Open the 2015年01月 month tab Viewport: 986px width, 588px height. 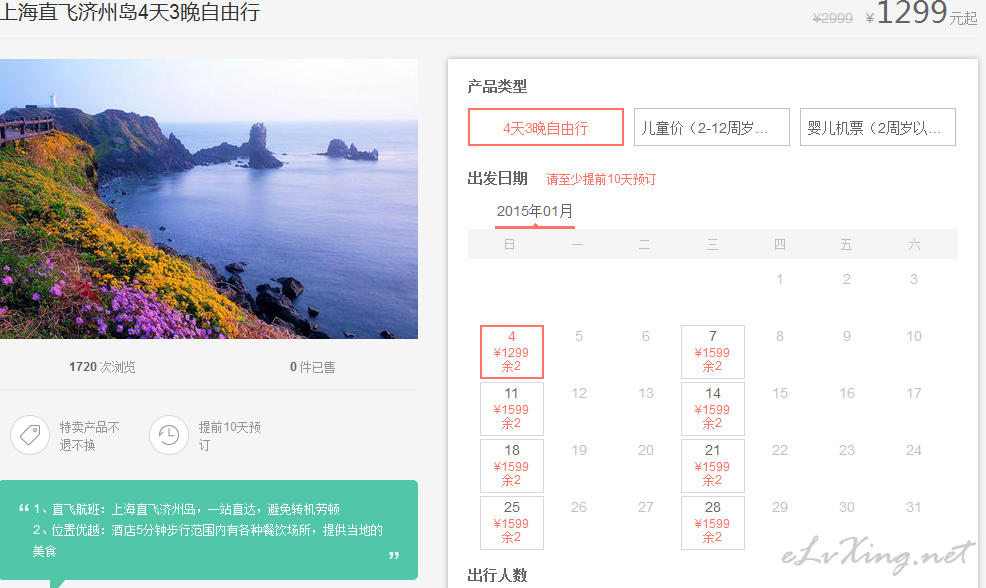pos(535,212)
